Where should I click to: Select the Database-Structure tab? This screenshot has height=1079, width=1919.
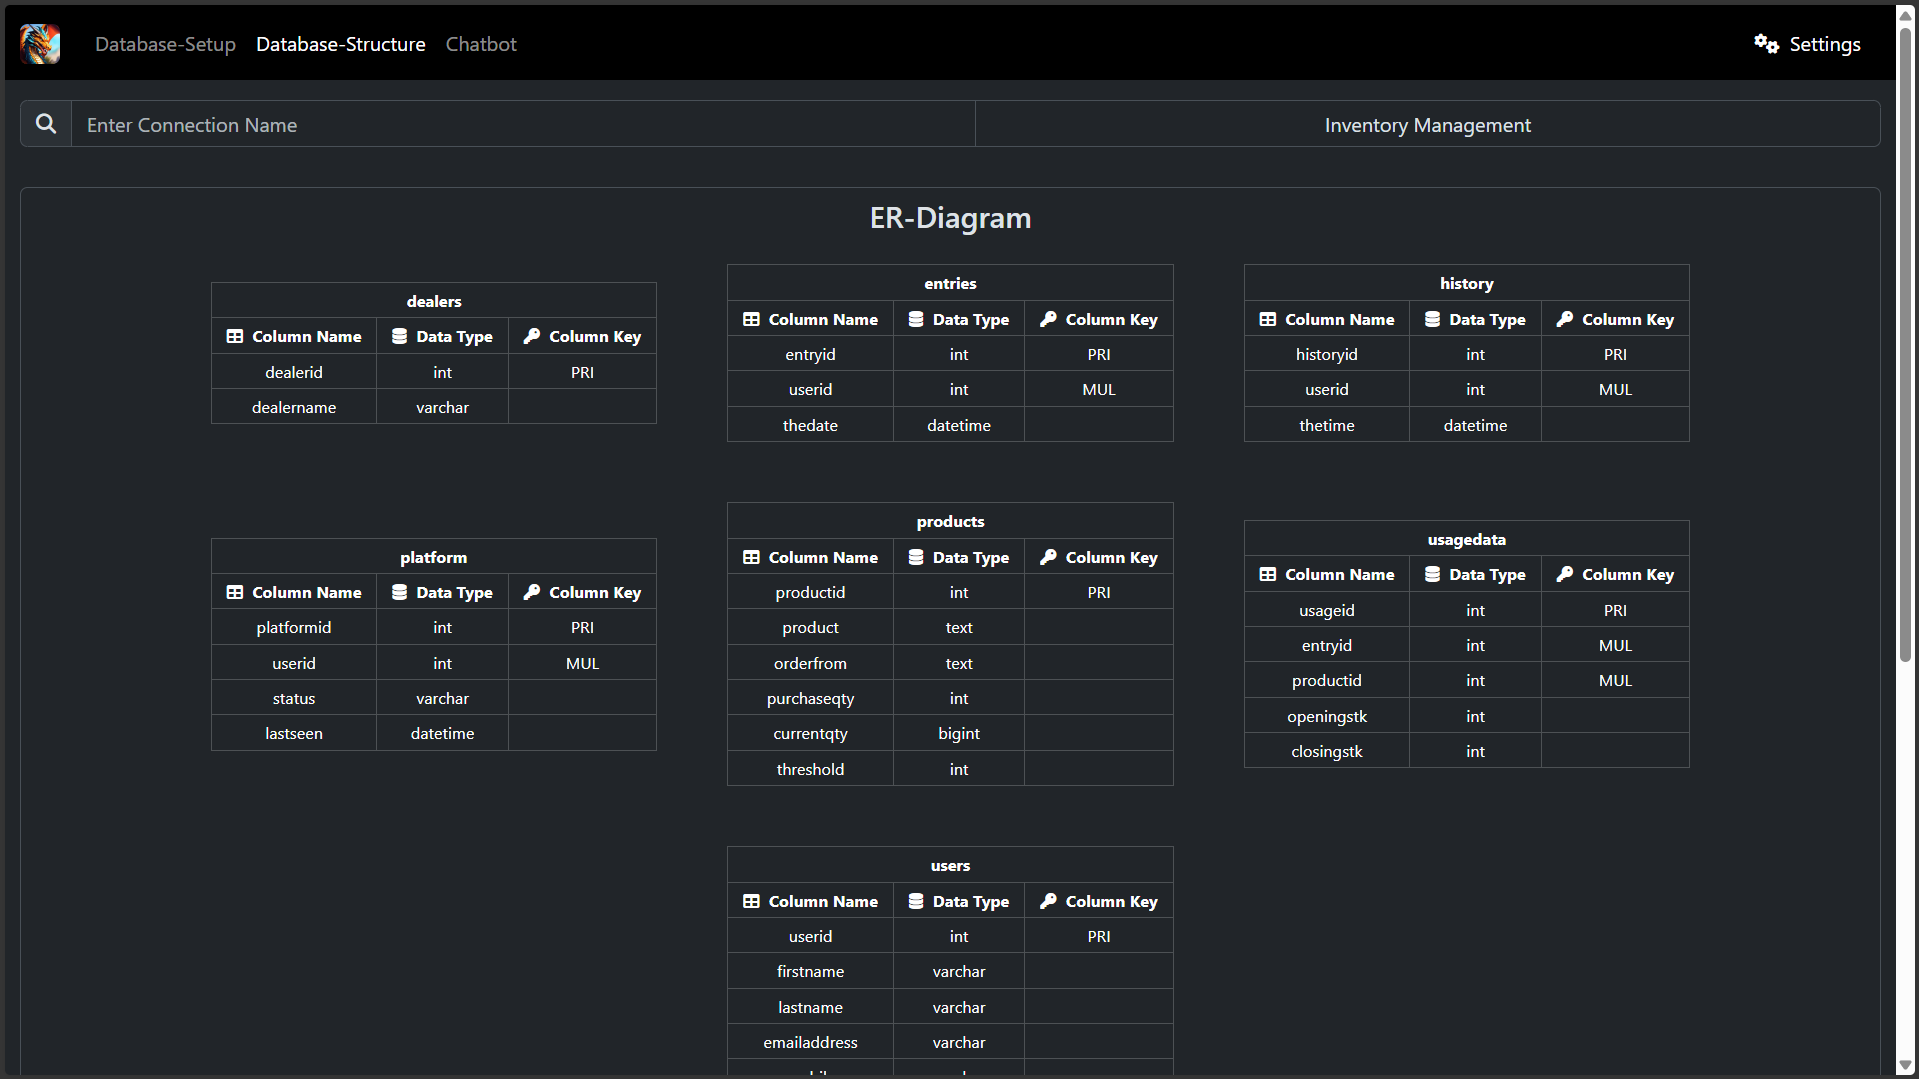(x=340, y=44)
